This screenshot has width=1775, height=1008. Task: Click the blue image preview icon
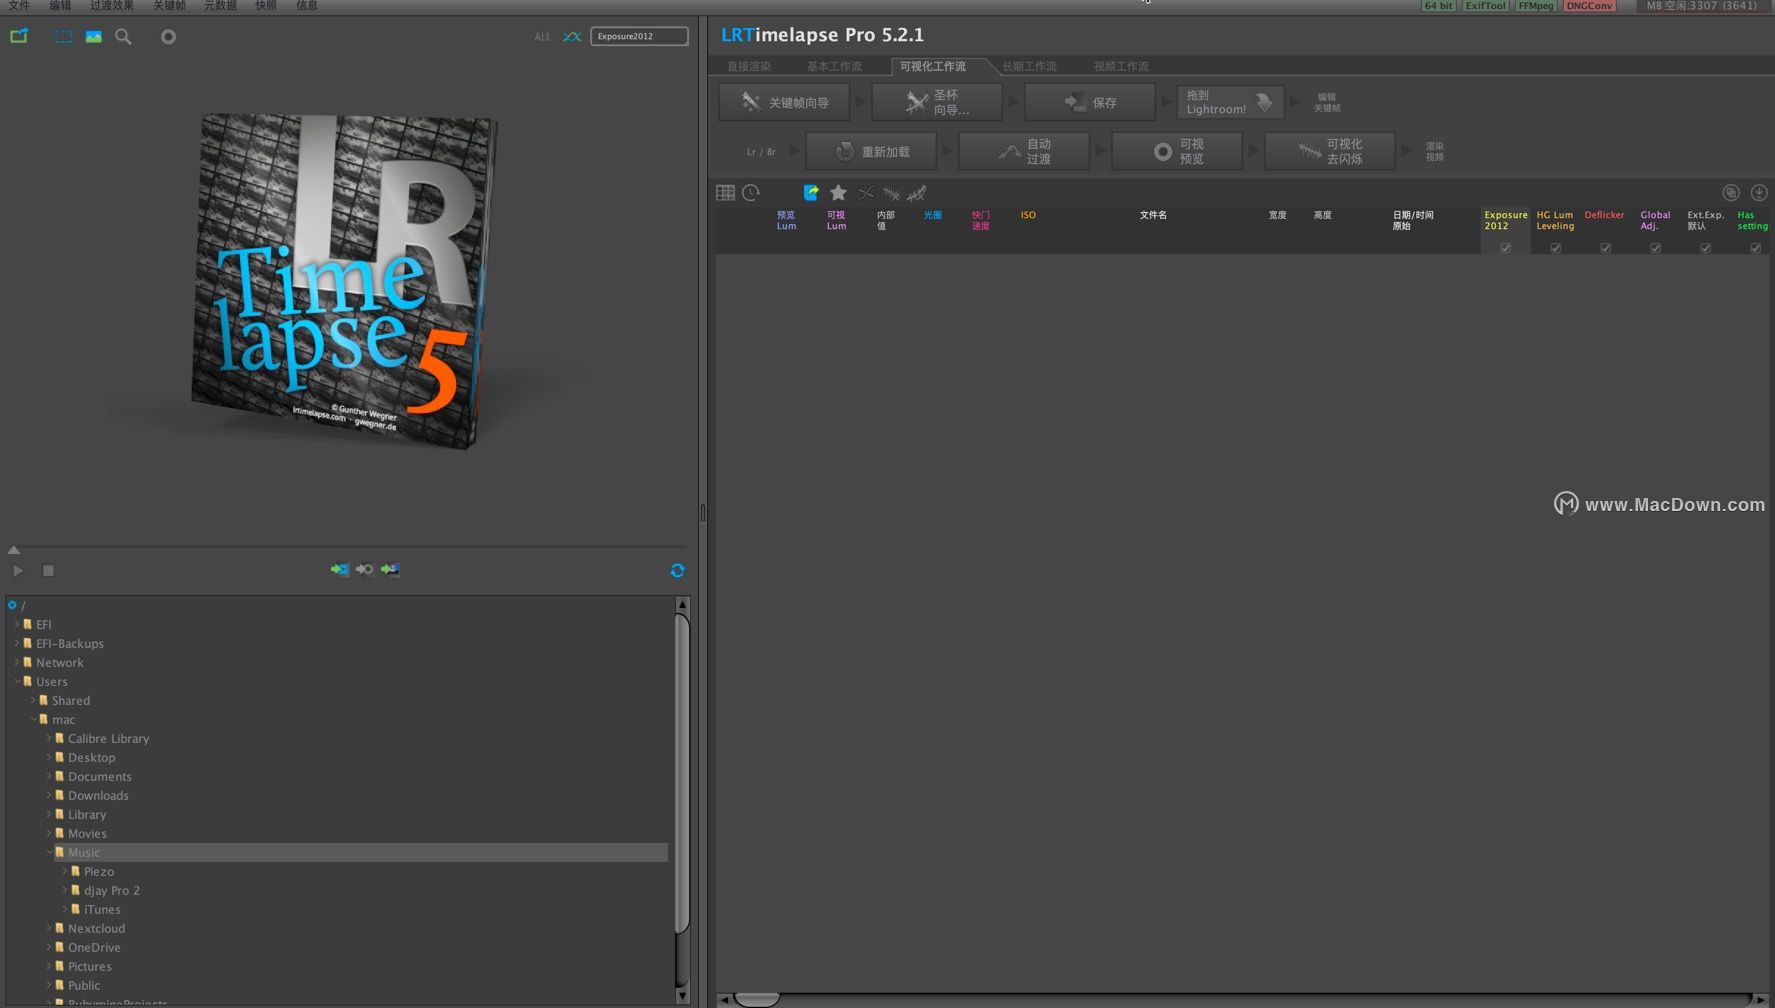93,36
